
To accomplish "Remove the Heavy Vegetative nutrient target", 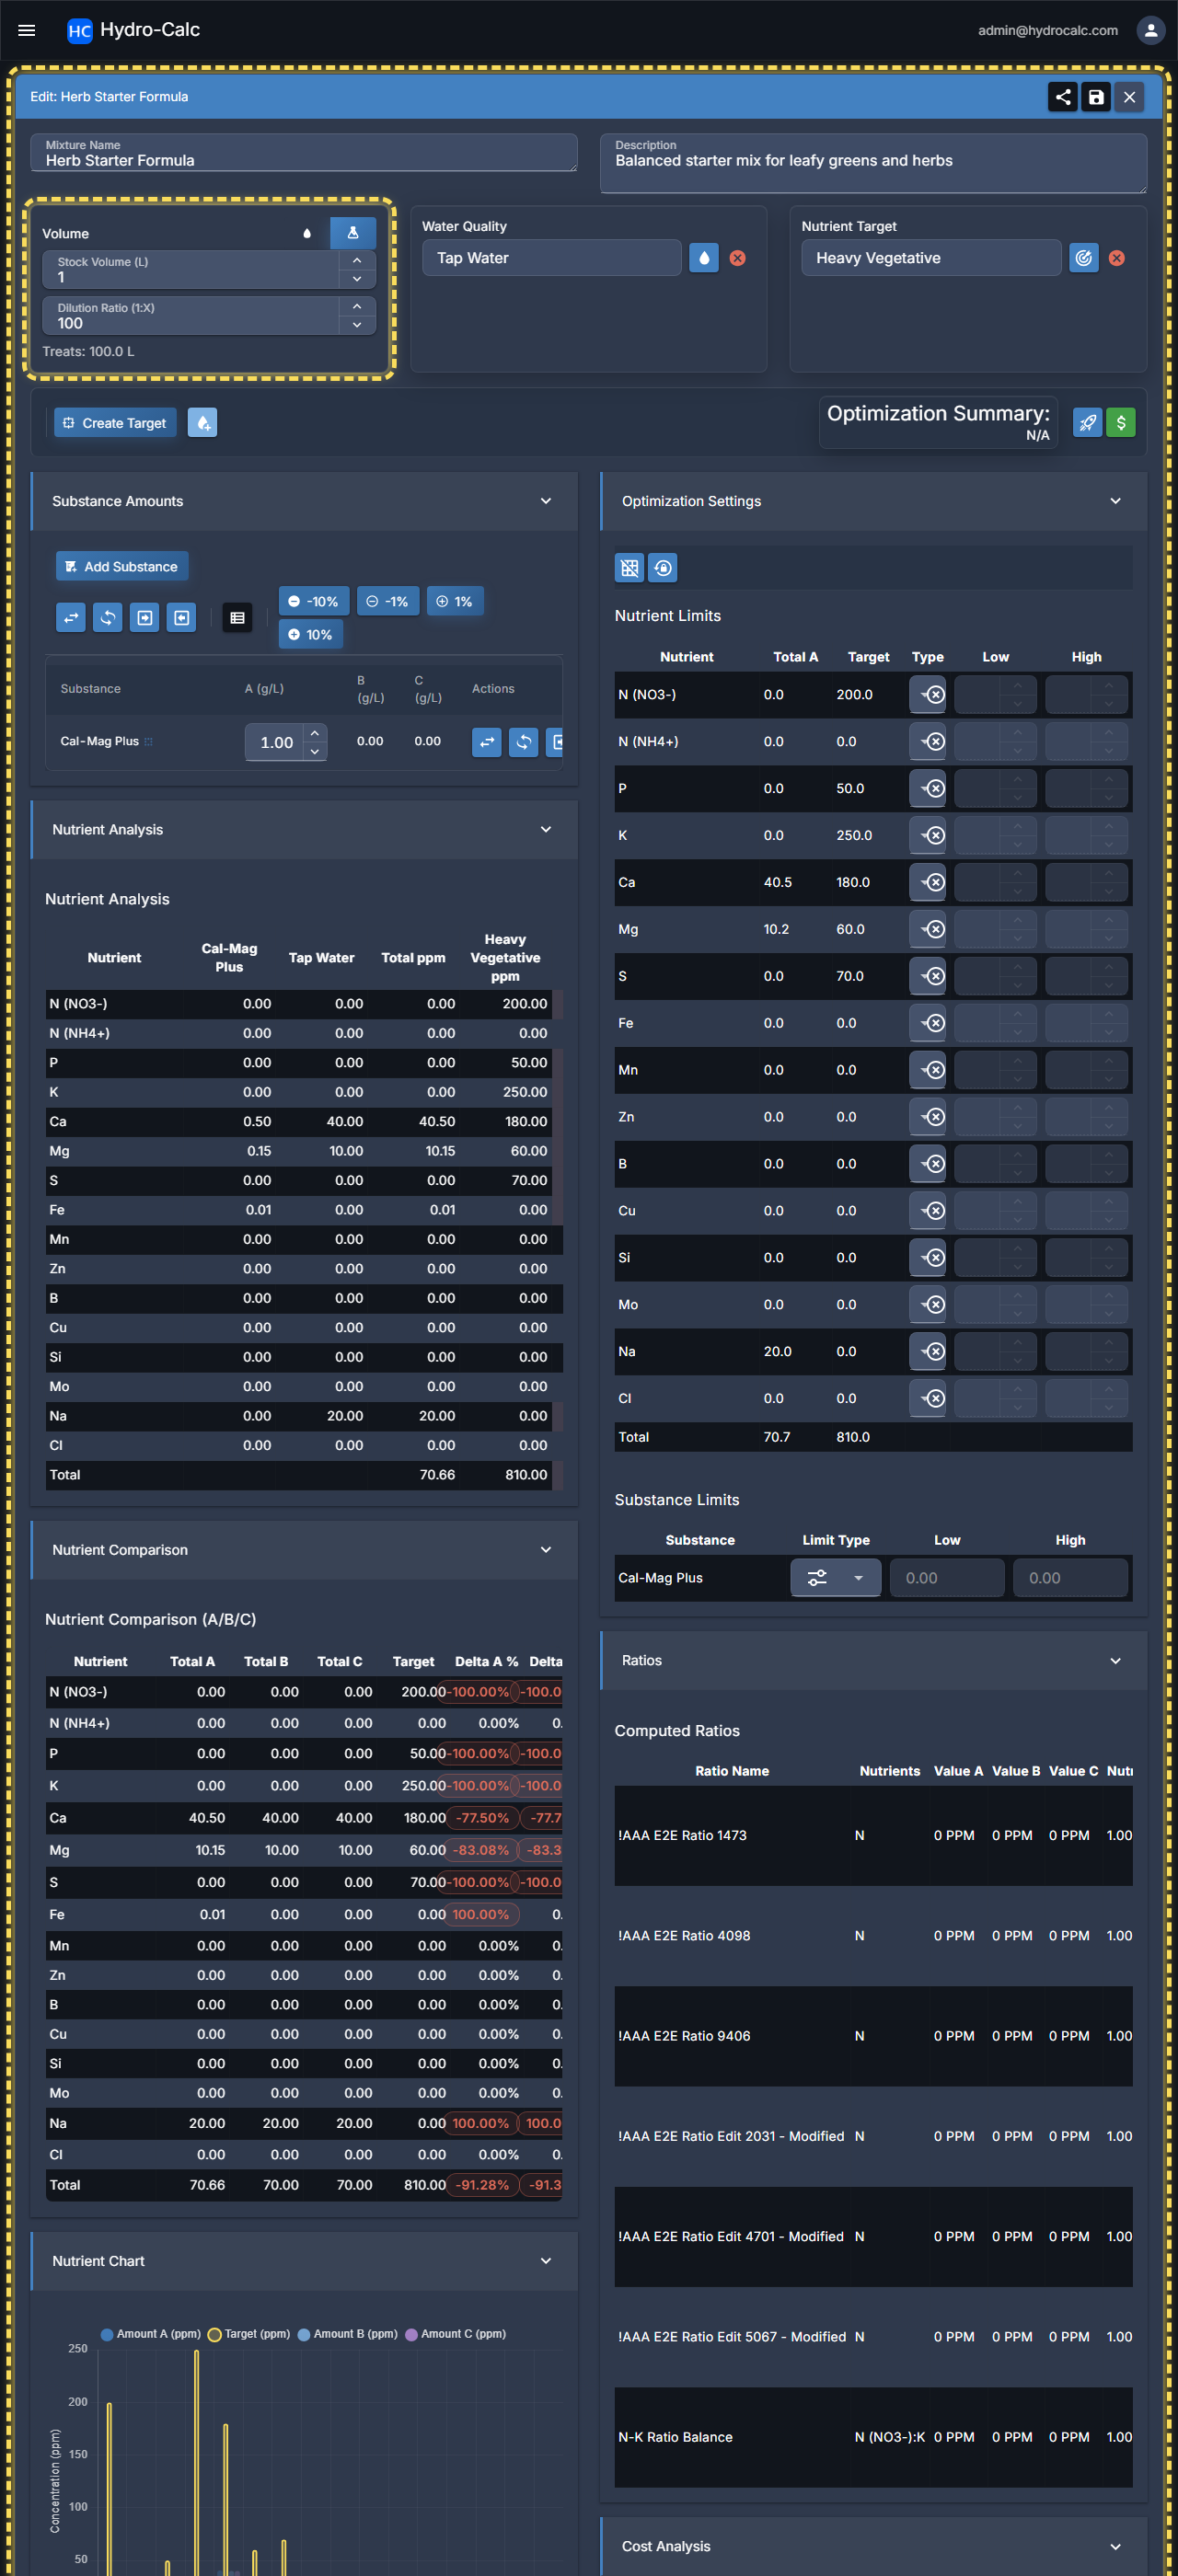I will coord(1117,258).
